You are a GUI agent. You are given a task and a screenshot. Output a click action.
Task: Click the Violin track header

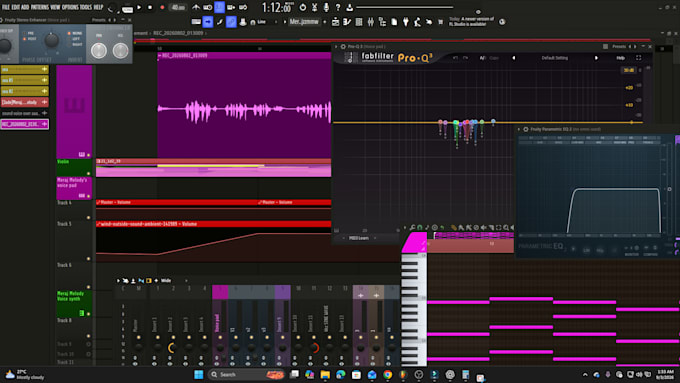pyautogui.click(x=74, y=167)
